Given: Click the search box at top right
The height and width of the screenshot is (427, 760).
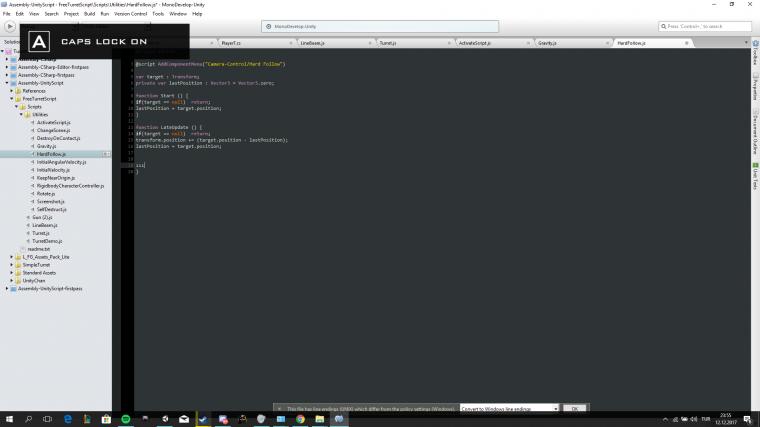Looking at the screenshot, I should (x=705, y=26).
